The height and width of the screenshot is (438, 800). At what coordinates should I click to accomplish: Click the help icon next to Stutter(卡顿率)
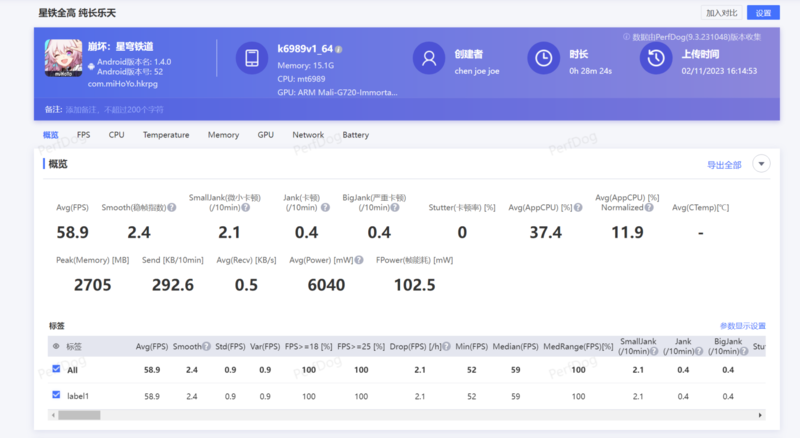(504, 208)
